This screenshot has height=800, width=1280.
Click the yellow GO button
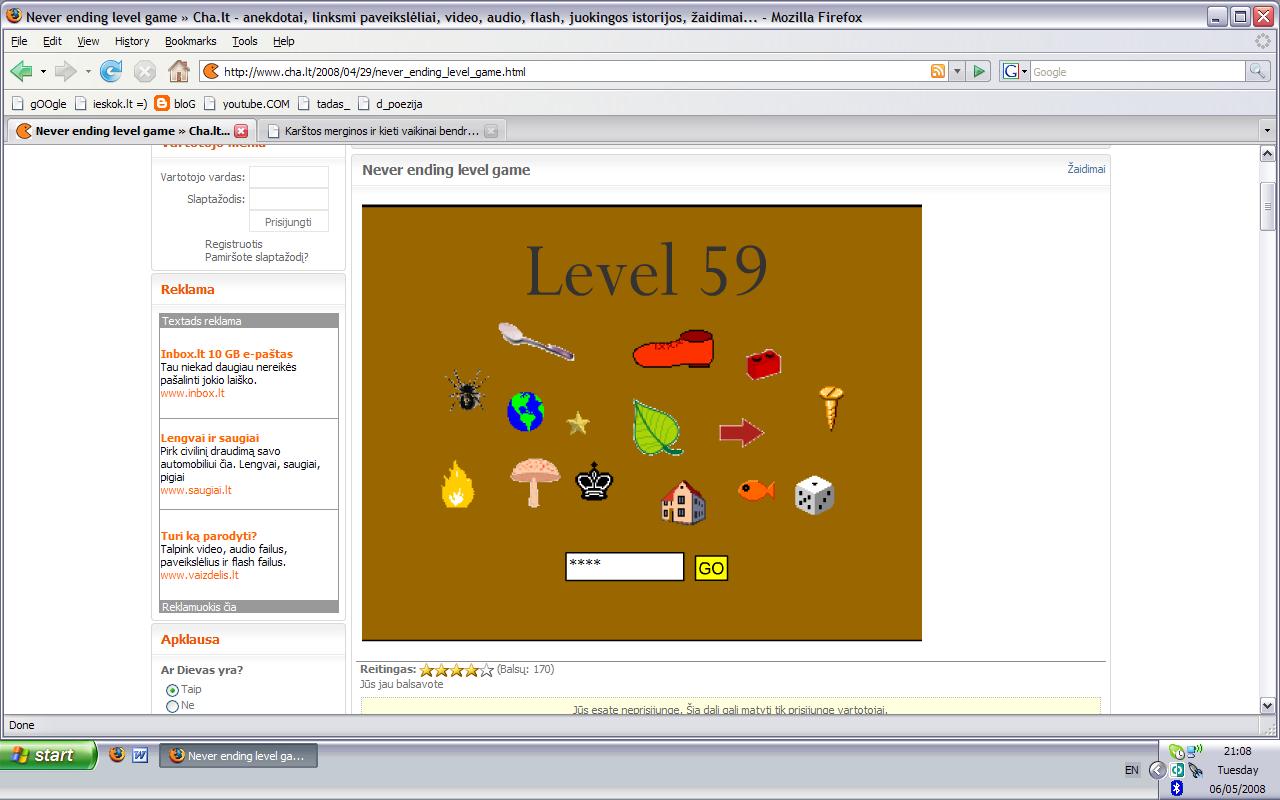pyautogui.click(x=711, y=568)
